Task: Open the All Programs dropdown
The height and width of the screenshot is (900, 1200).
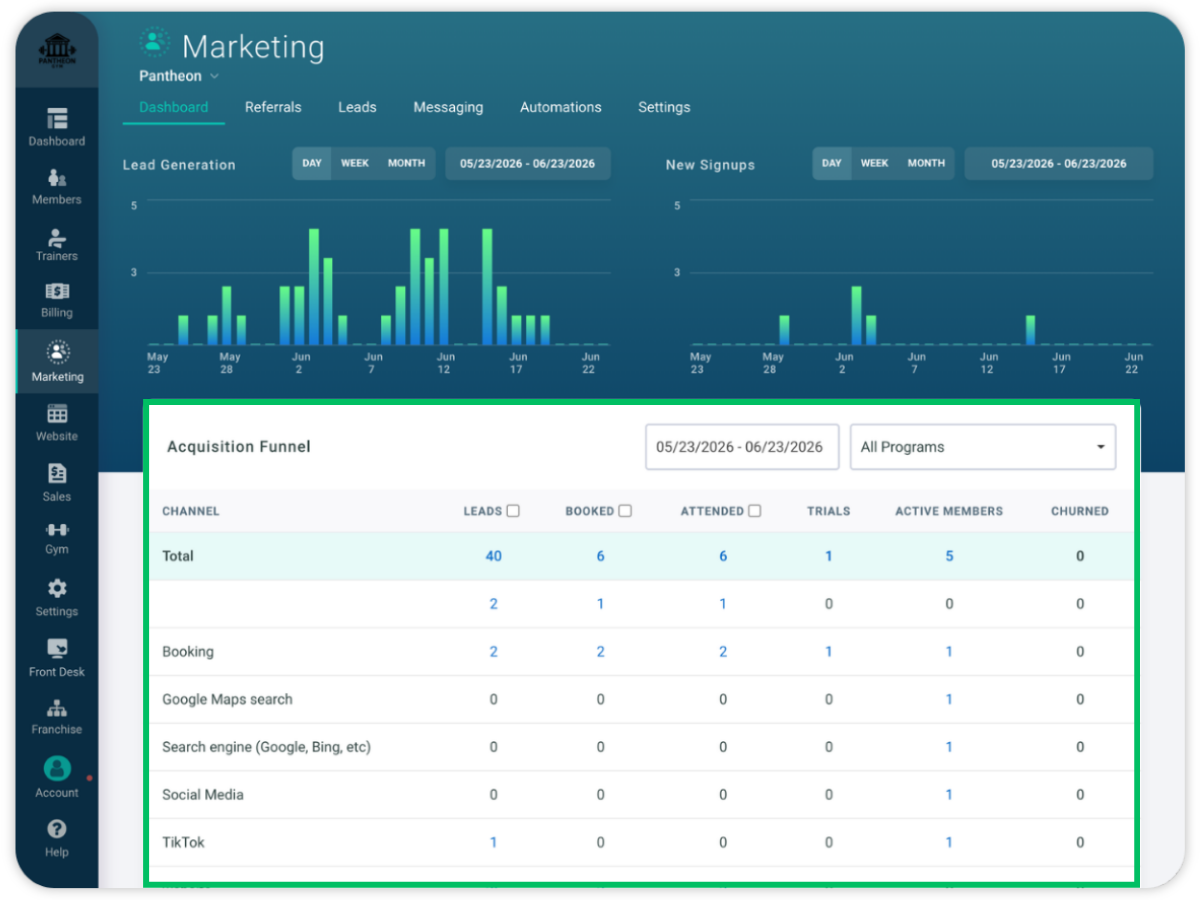Action: [983, 447]
